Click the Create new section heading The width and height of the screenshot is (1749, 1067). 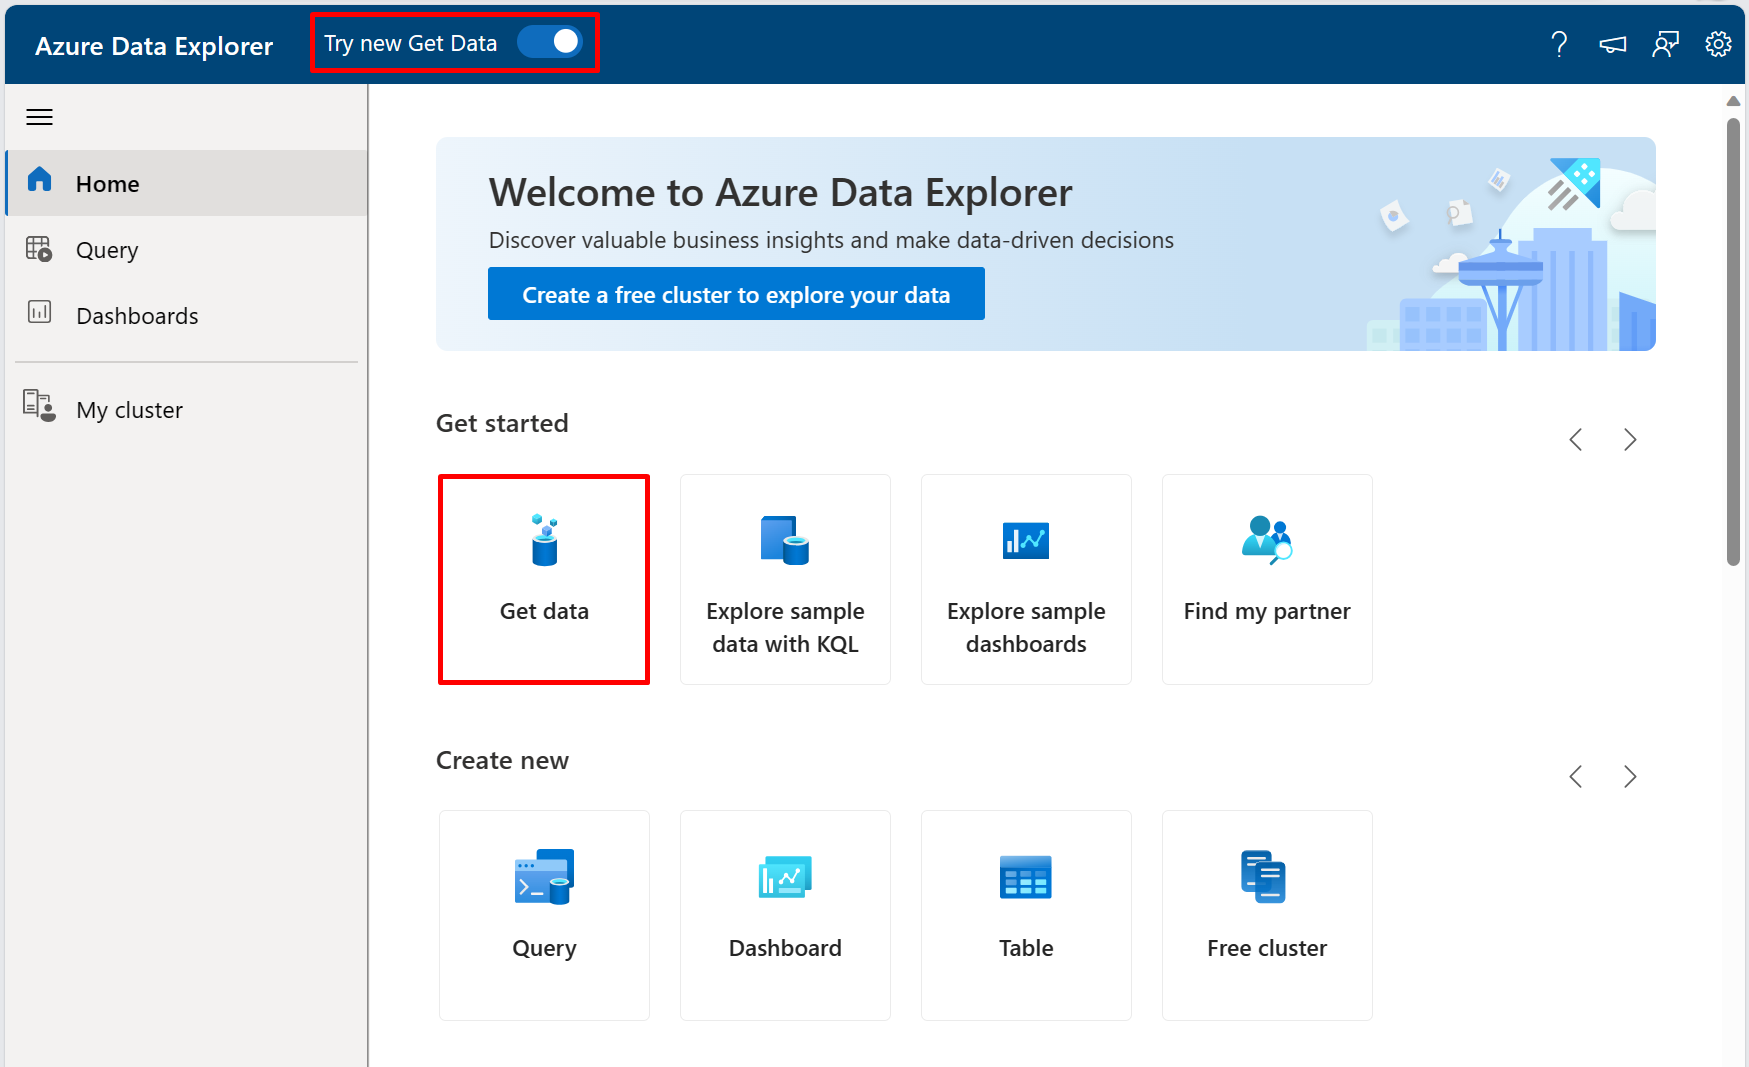[x=502, y=760]
